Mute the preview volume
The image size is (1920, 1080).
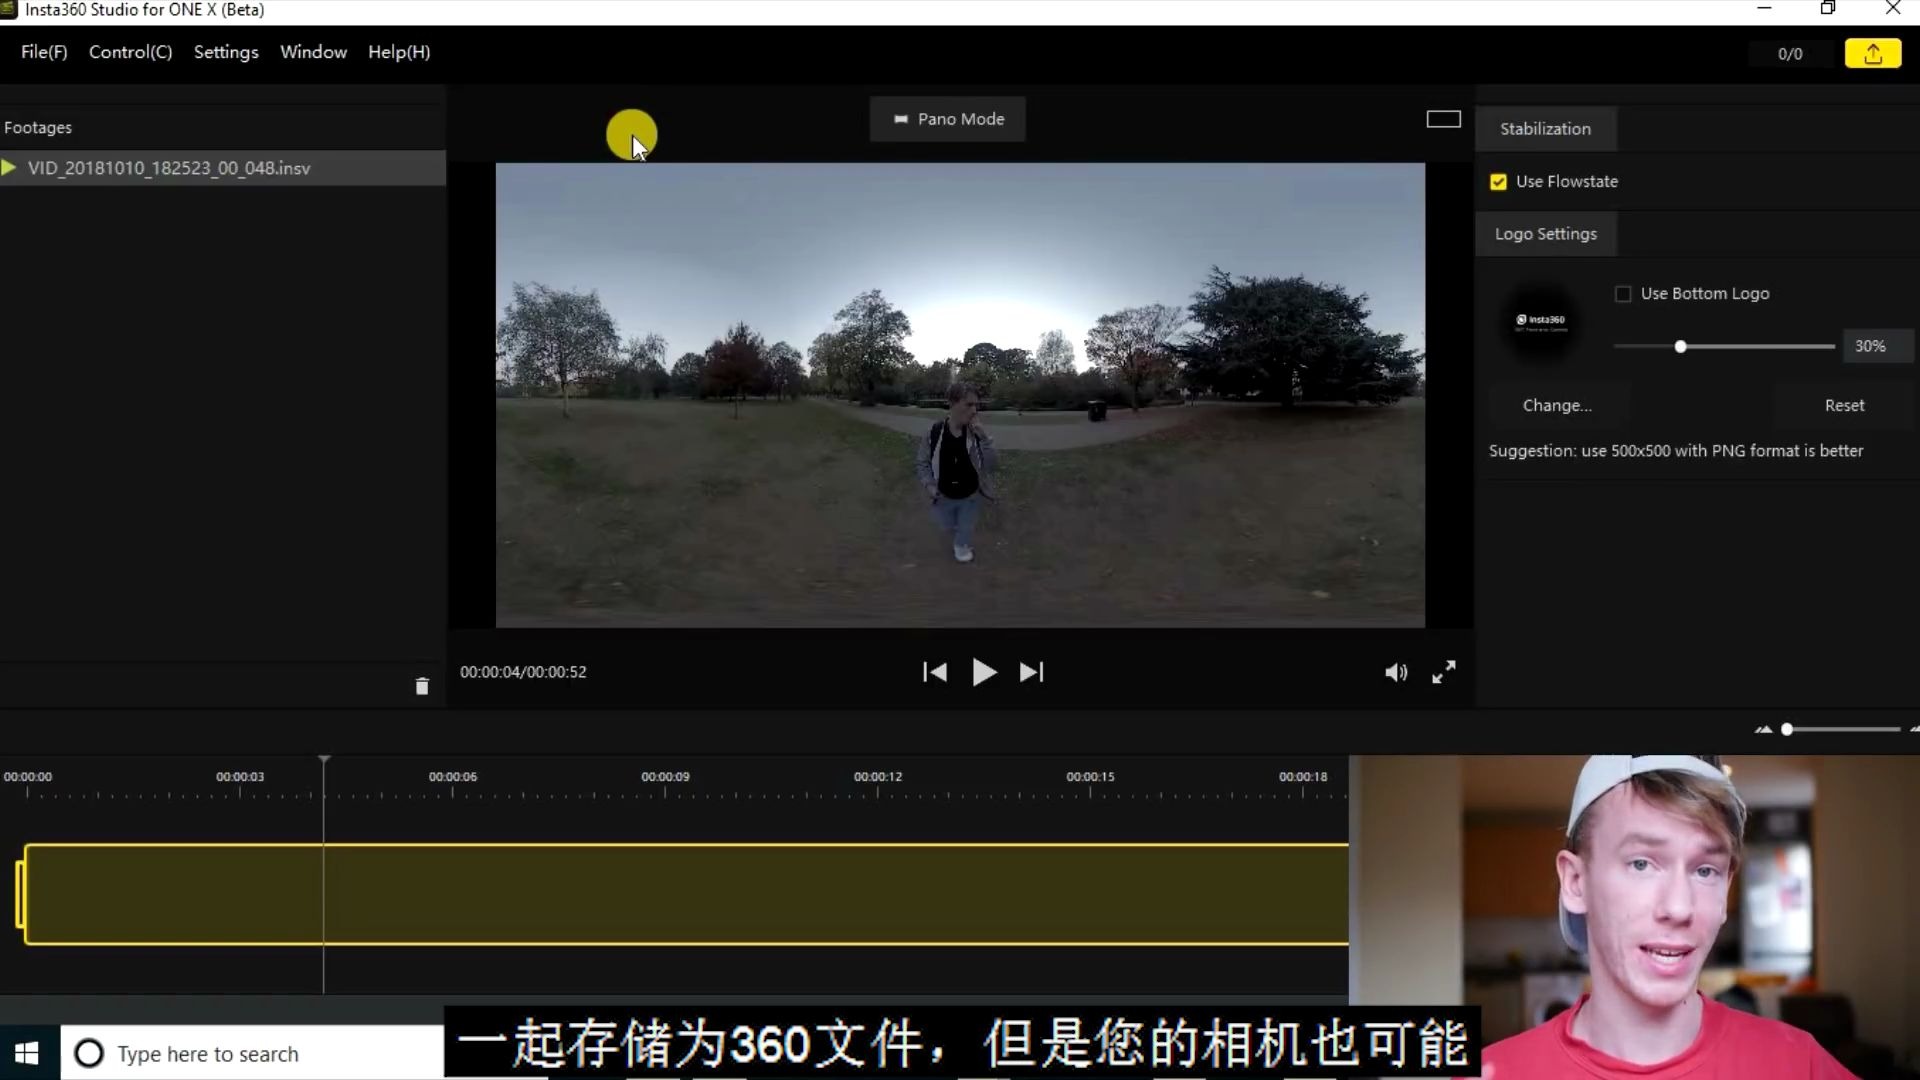click(x=1396, y=673)
